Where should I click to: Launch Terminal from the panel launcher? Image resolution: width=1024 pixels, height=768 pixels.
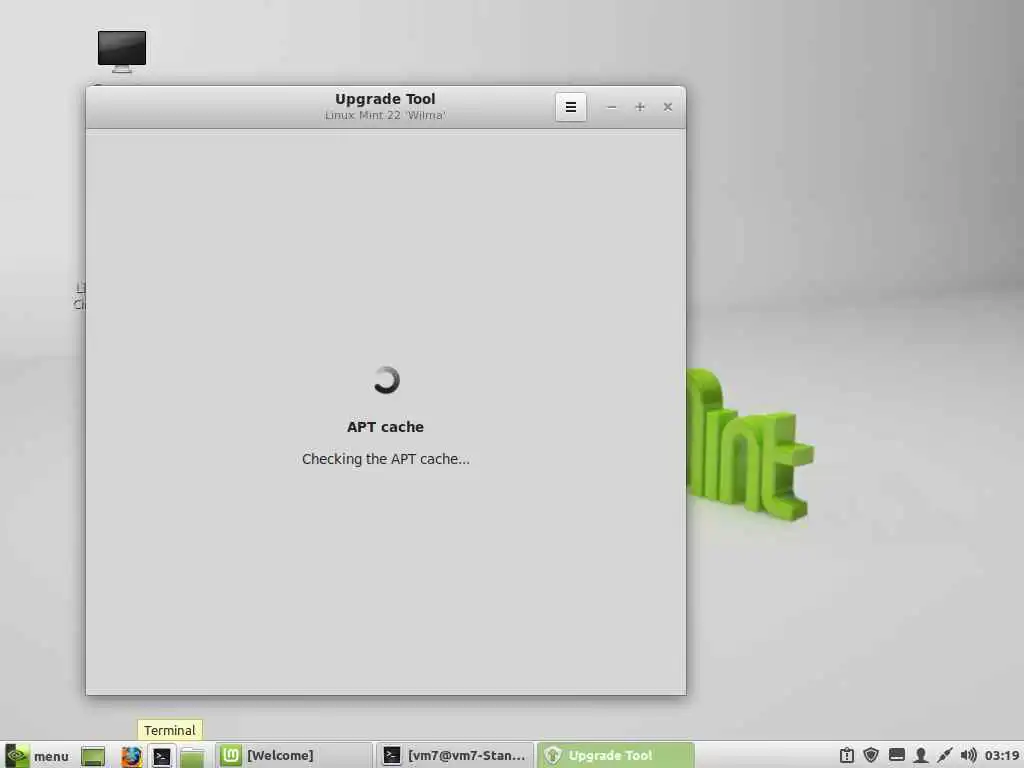(161, 756)
